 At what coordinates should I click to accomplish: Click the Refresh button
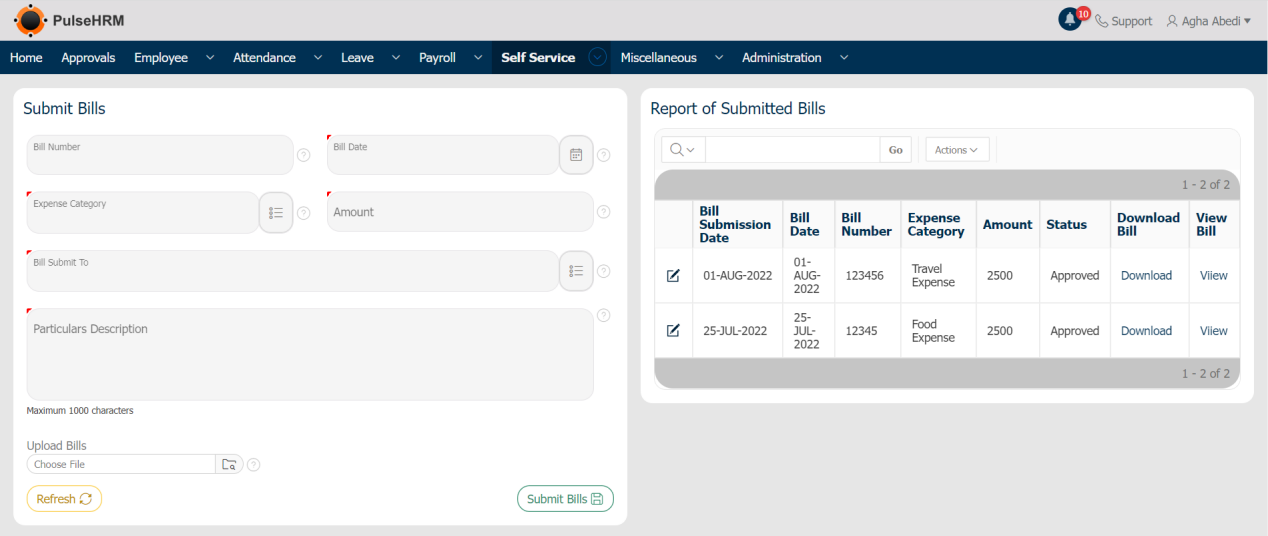(x=64, y=499)
